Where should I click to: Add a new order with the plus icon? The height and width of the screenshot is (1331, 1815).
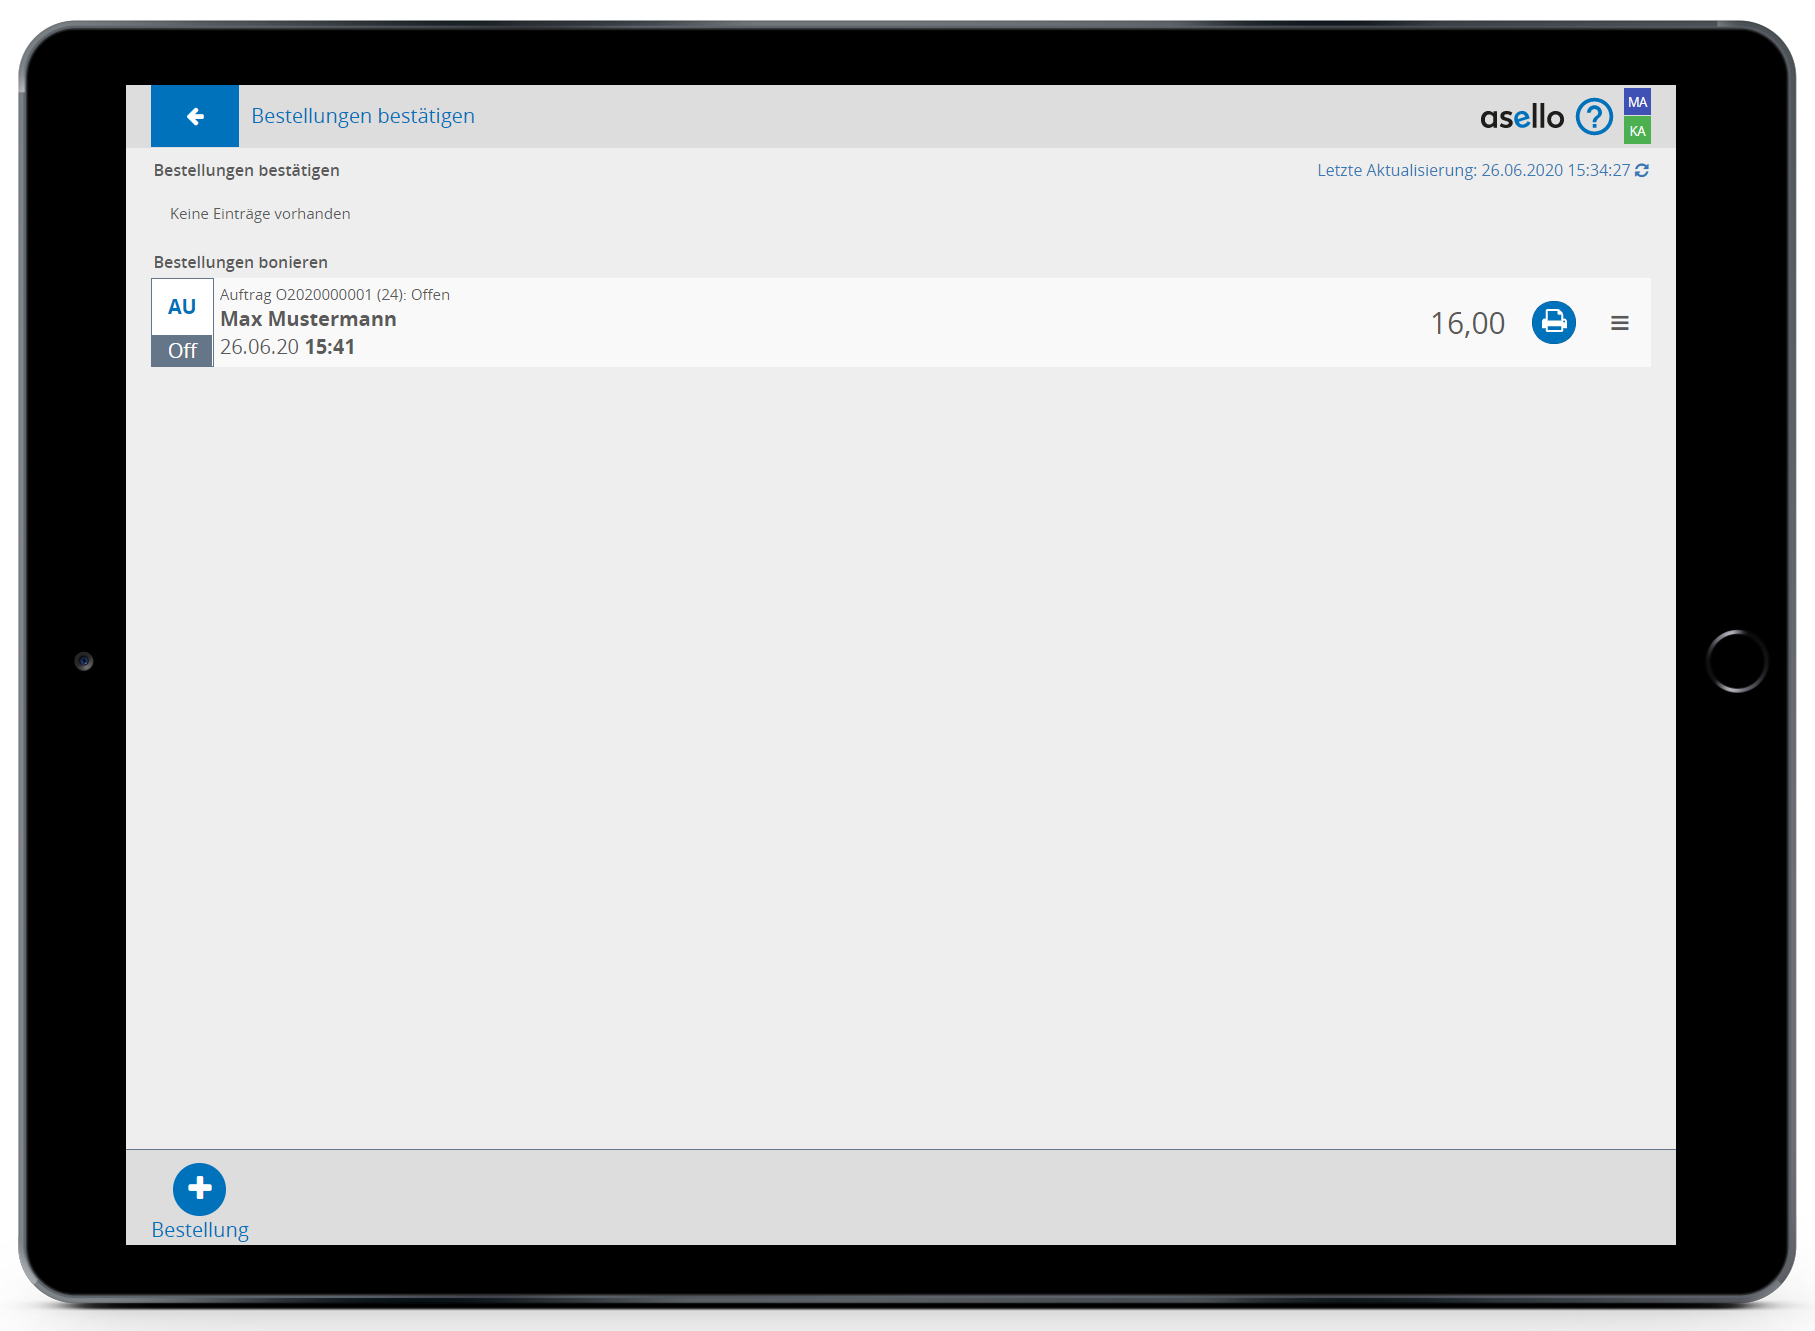(199, 1188)
